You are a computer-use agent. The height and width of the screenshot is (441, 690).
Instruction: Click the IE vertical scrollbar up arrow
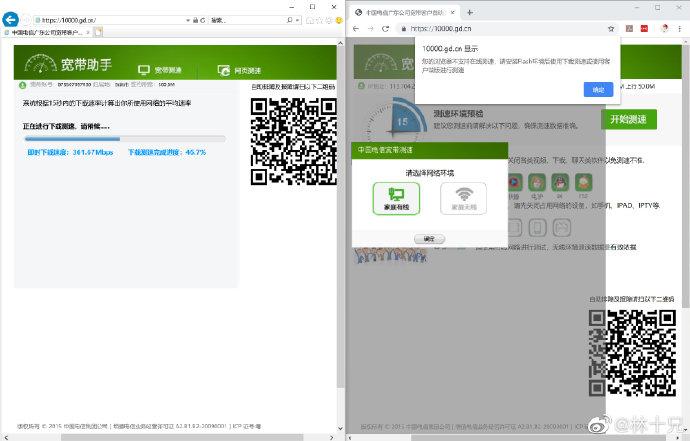[x=340, y=43]
